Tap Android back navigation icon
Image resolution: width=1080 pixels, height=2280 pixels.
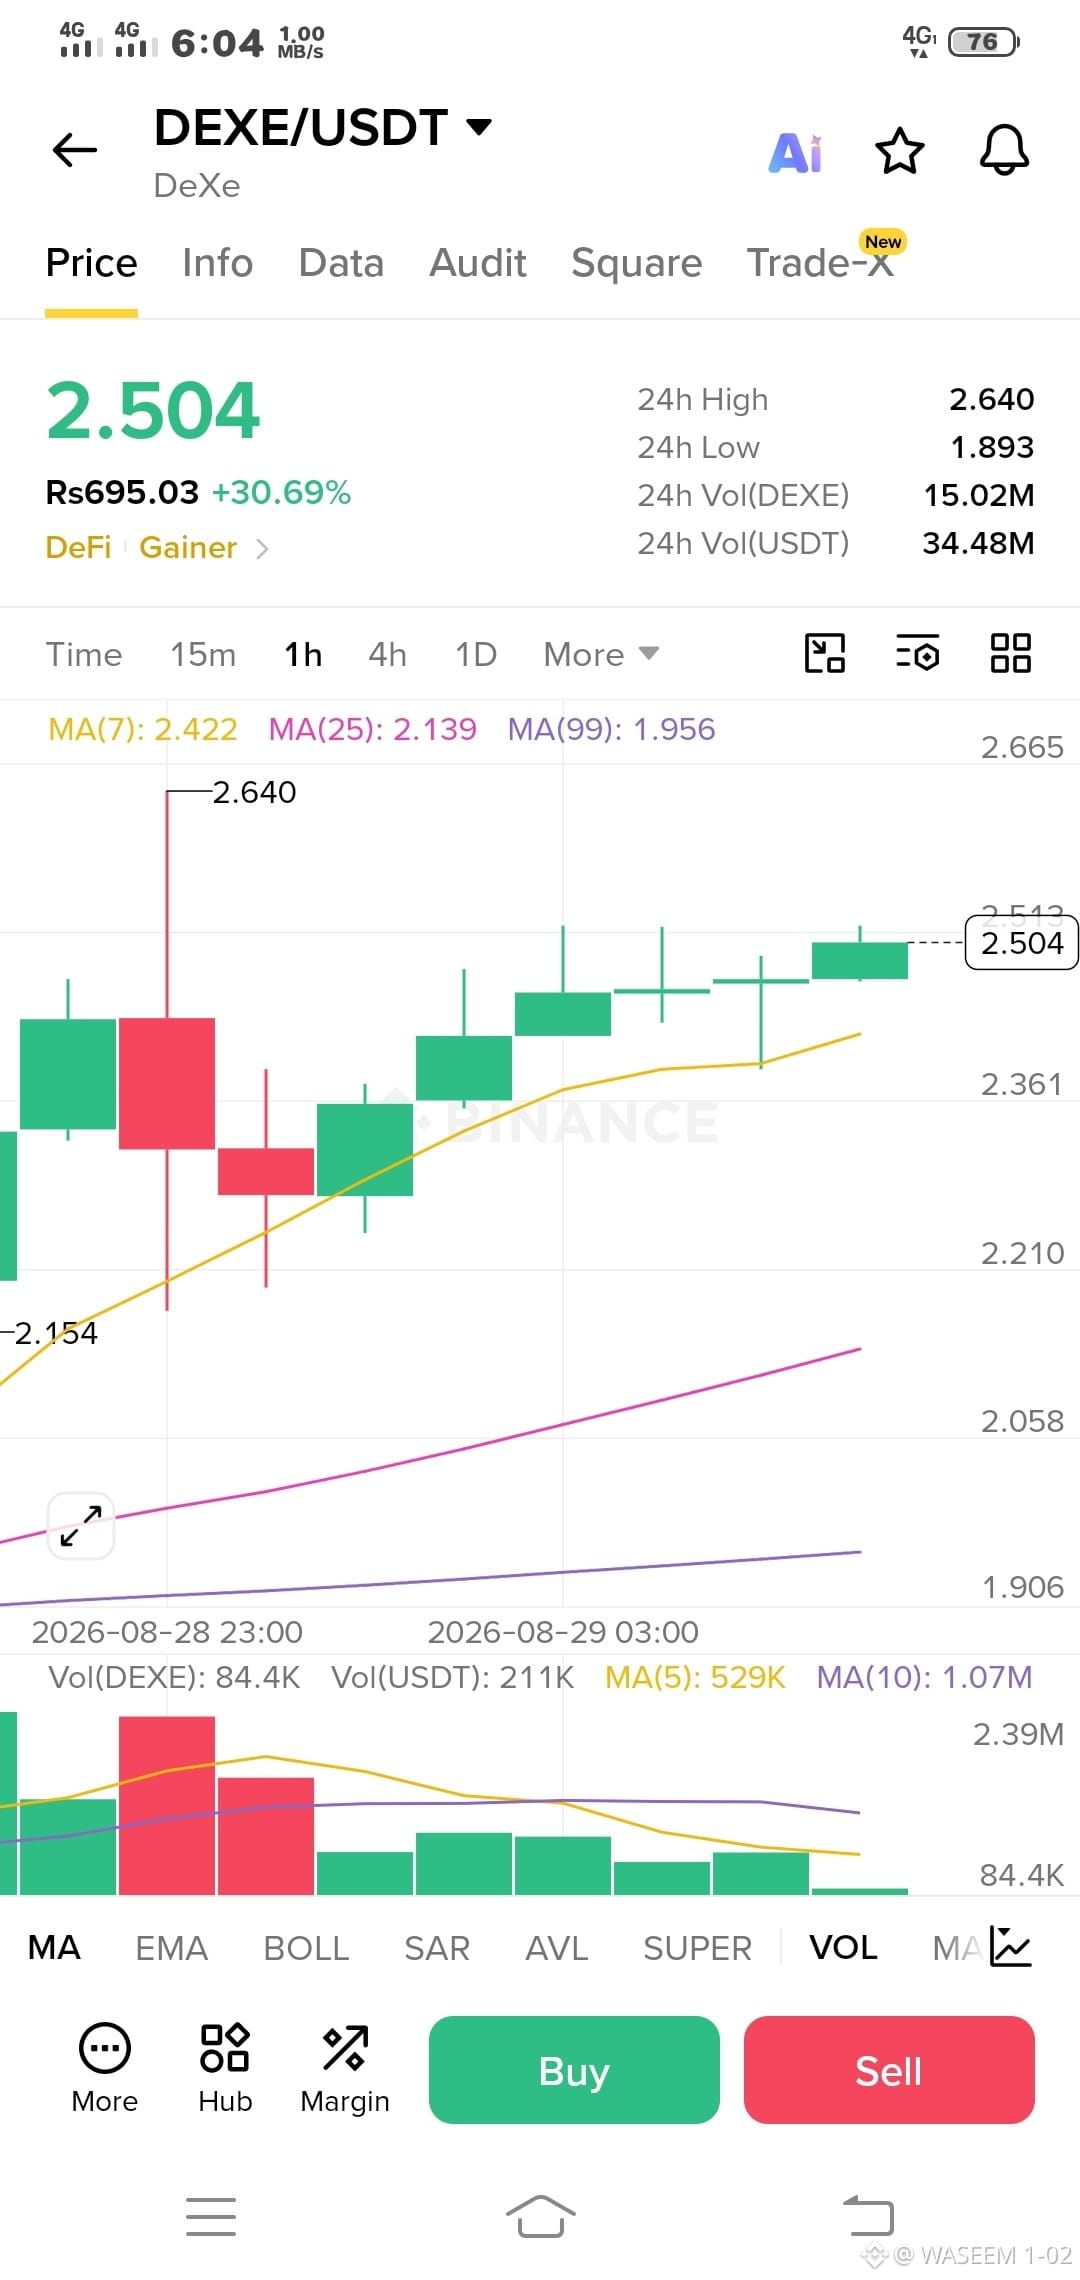pyautogui.click(x=868, y=2215)
